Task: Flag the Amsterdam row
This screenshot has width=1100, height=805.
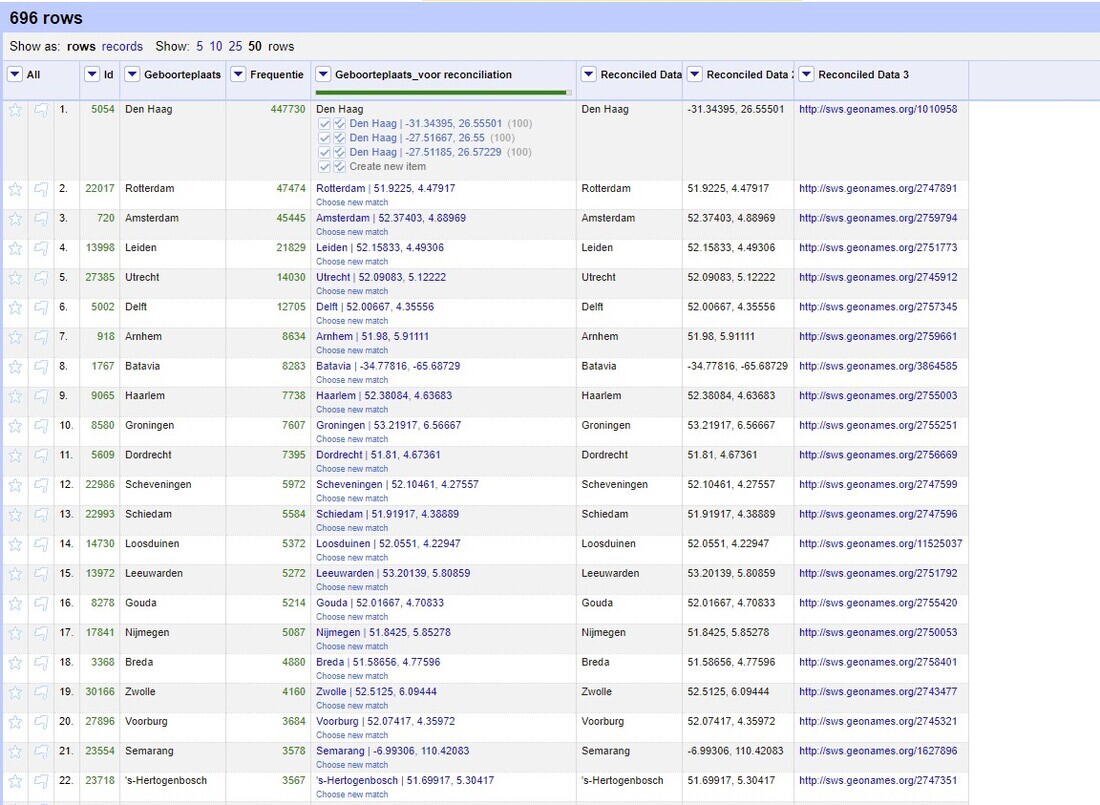Action: pos(41,219)
